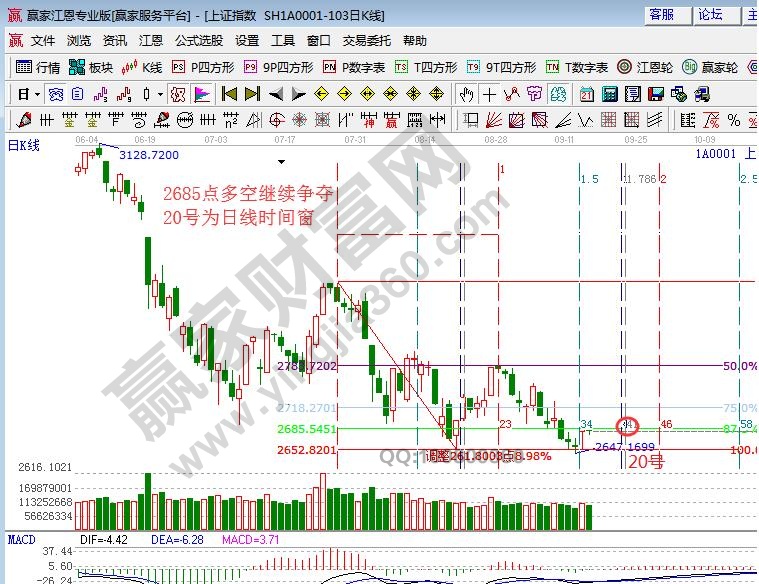Select the hand pan tool
759x584 pixels.
tap(466, 94)
